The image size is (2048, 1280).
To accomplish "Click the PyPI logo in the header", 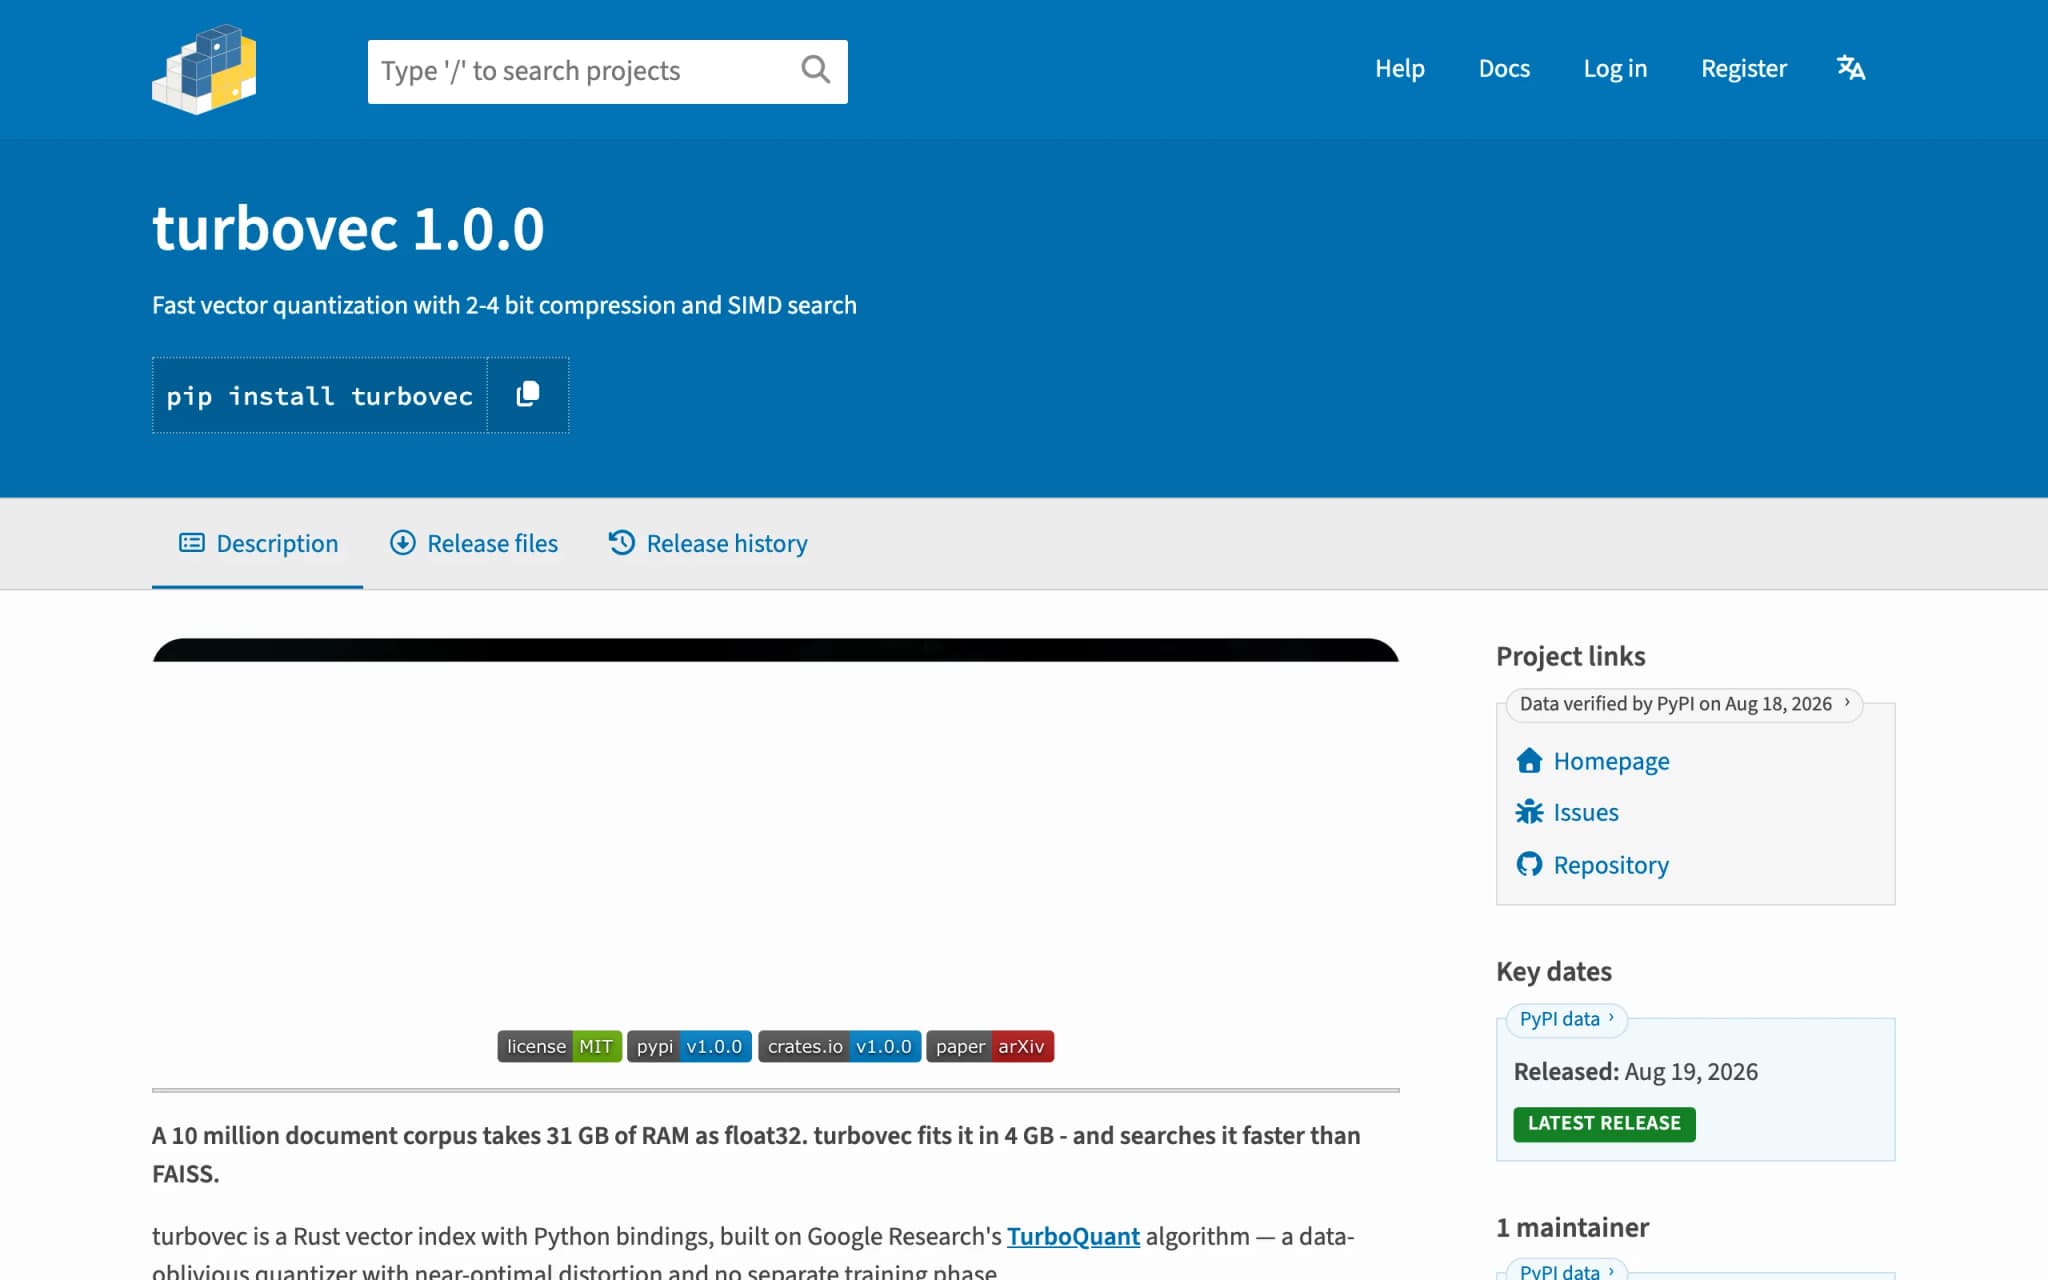I will 204,69.
